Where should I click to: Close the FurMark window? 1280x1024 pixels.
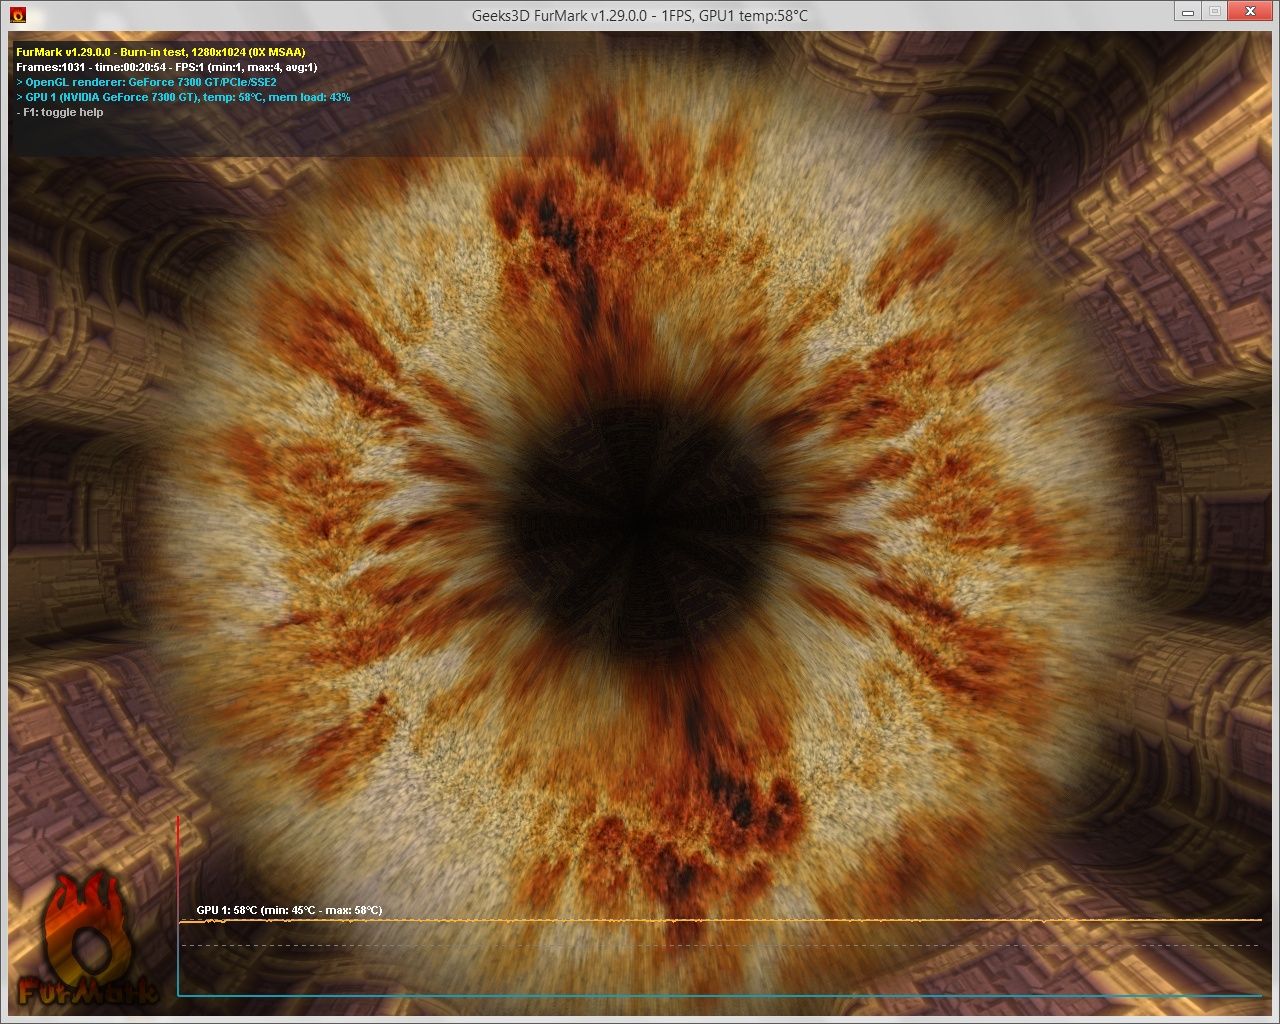coord(1250,11)
